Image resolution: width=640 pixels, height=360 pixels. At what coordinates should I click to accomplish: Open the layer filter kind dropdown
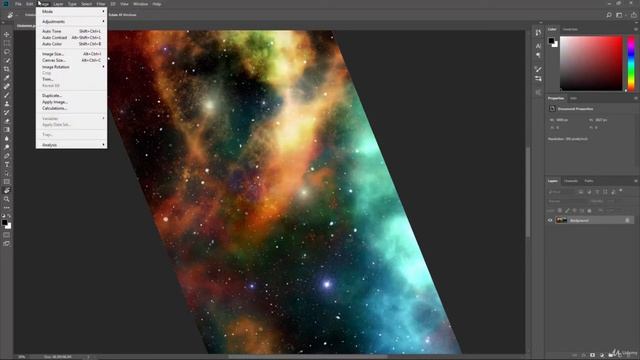click(561, 192)
